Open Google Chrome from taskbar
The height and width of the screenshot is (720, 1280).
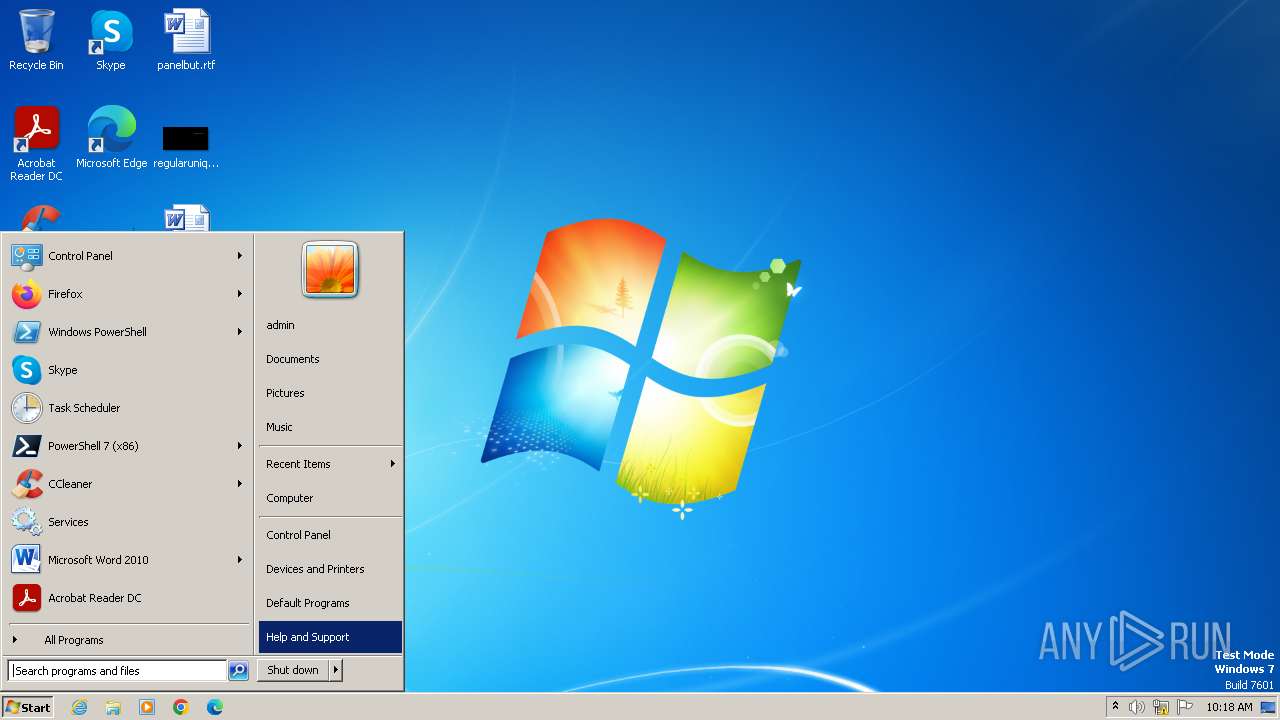tap(181, 707)
